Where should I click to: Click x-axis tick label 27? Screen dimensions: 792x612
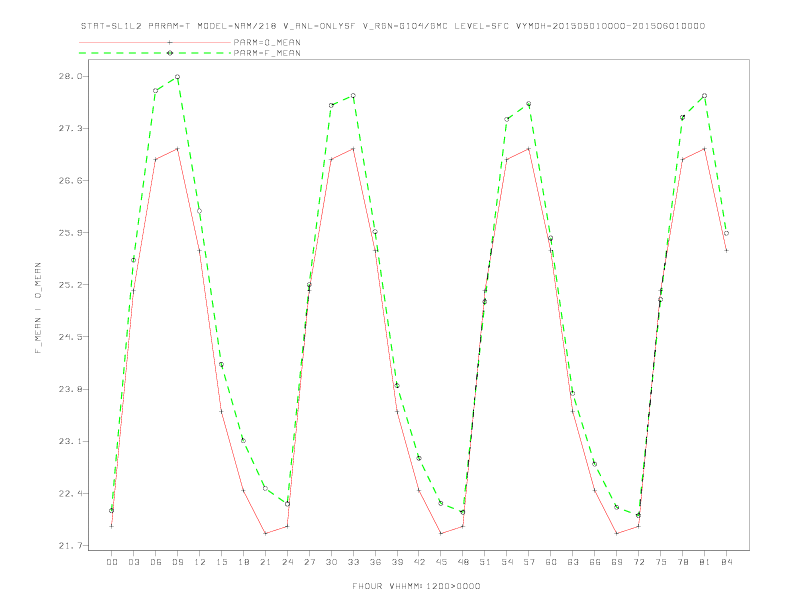point(309,562)
